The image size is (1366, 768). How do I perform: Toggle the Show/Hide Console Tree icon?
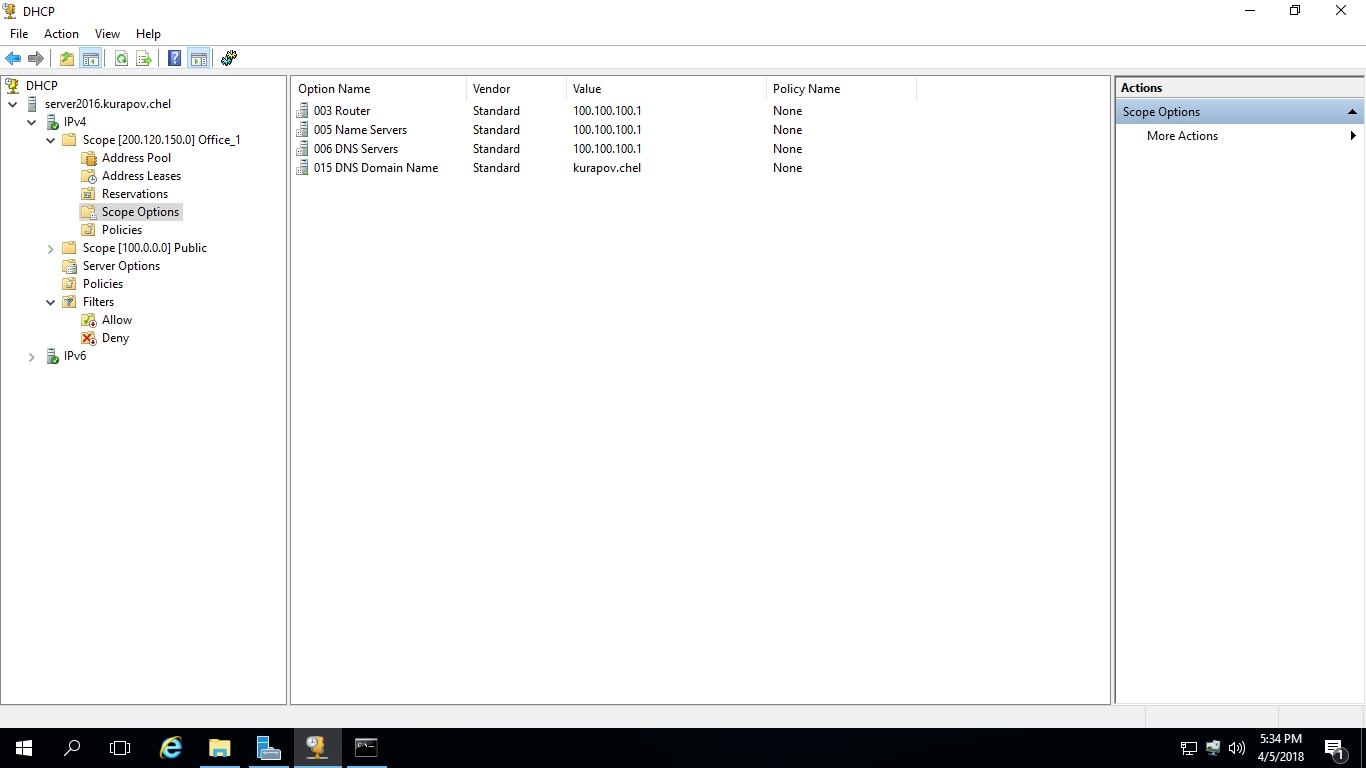[x=90, y=59]
